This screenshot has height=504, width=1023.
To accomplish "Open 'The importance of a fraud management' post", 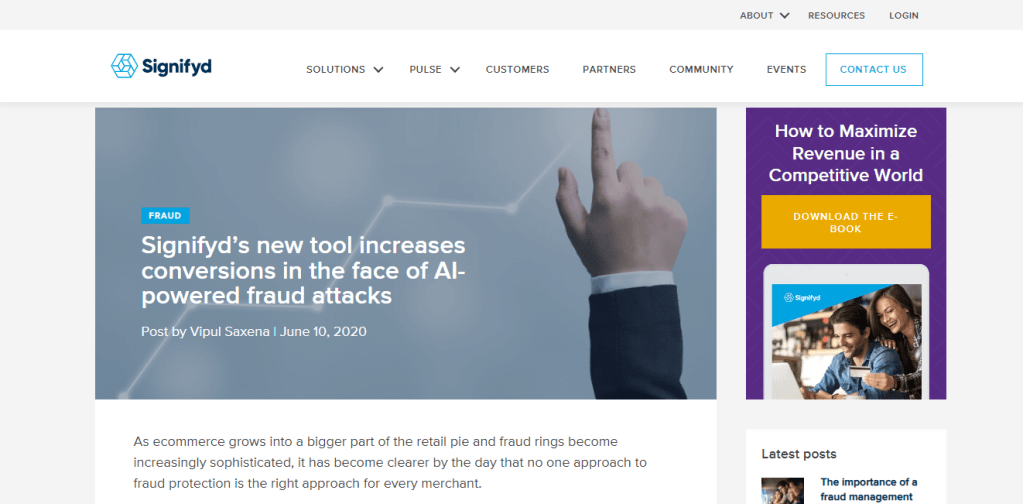I will pos(868,490).
